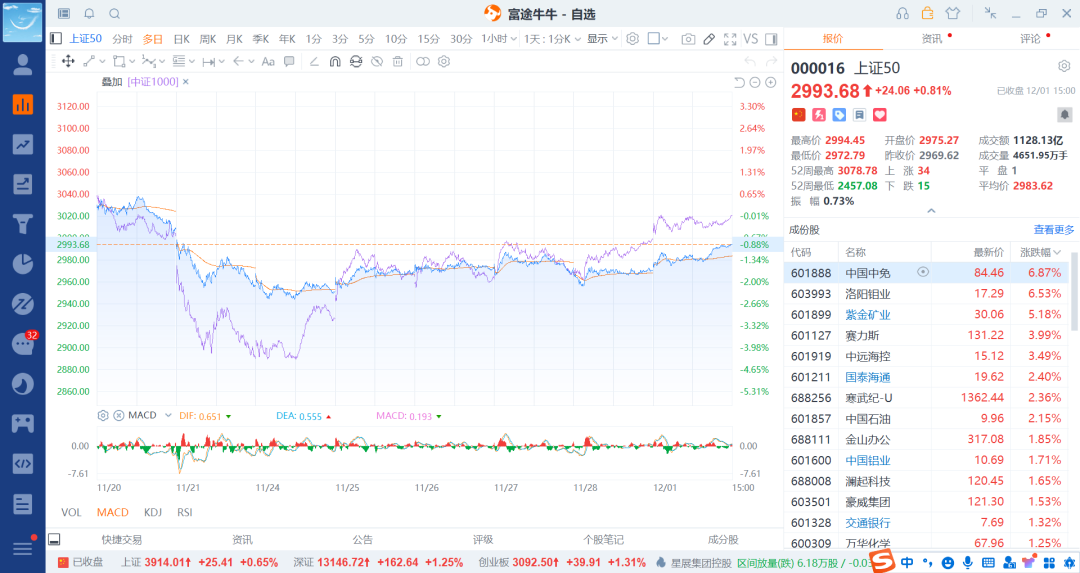This screenshot has width=1080, height=573.
Task: Open VS compare tool
Action: (751, 39)
